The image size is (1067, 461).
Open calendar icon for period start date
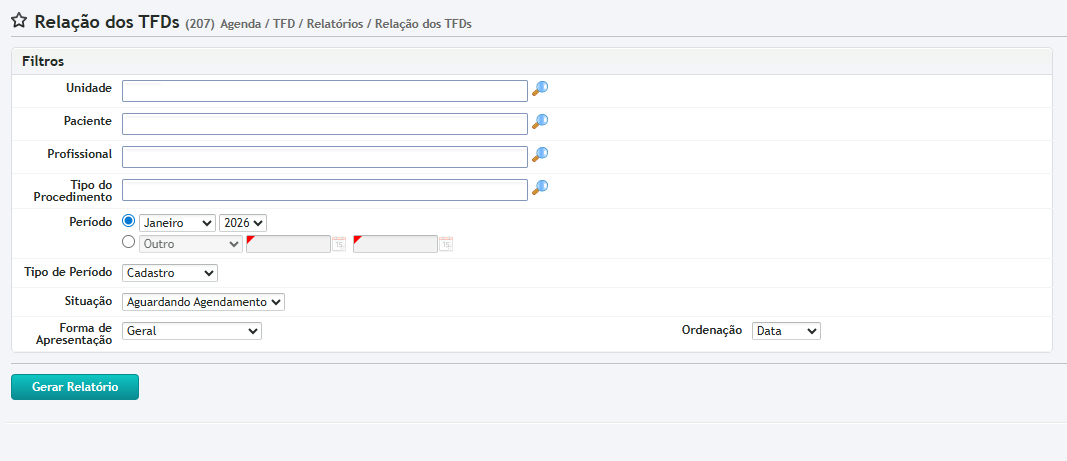tap(339, 243)
